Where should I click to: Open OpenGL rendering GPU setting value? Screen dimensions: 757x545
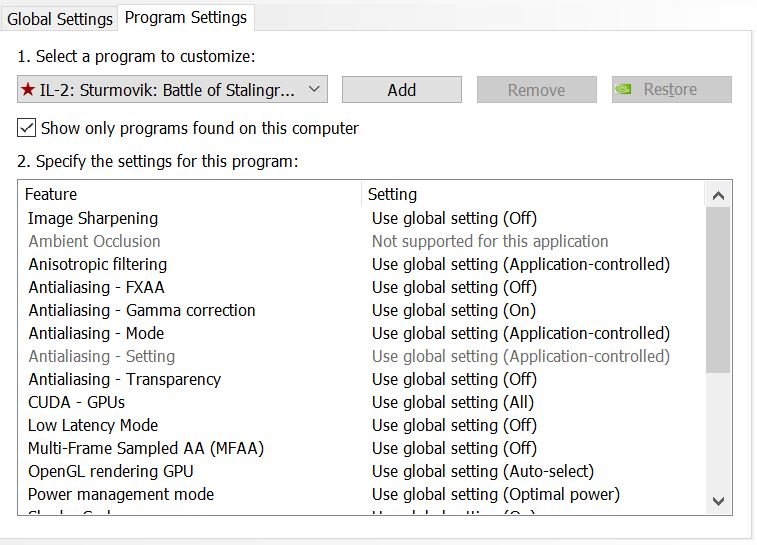[482, 471]
